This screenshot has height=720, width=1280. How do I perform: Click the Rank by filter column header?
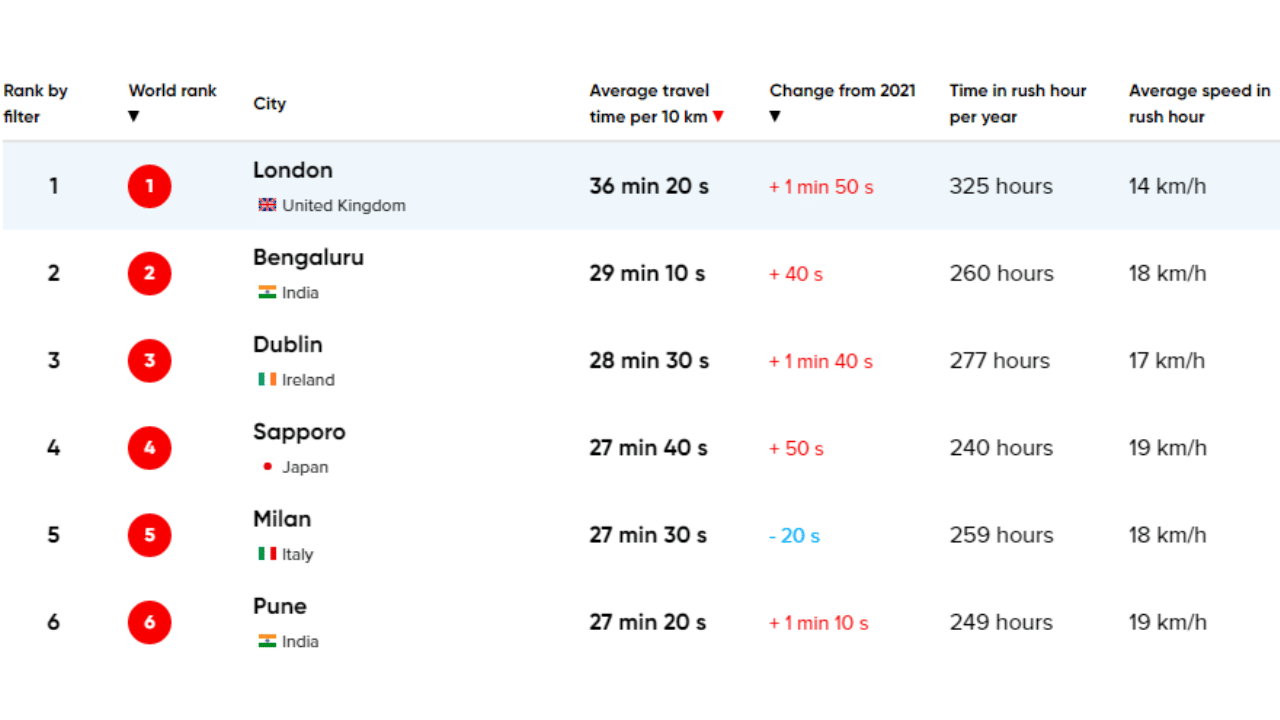click(35, 103)
